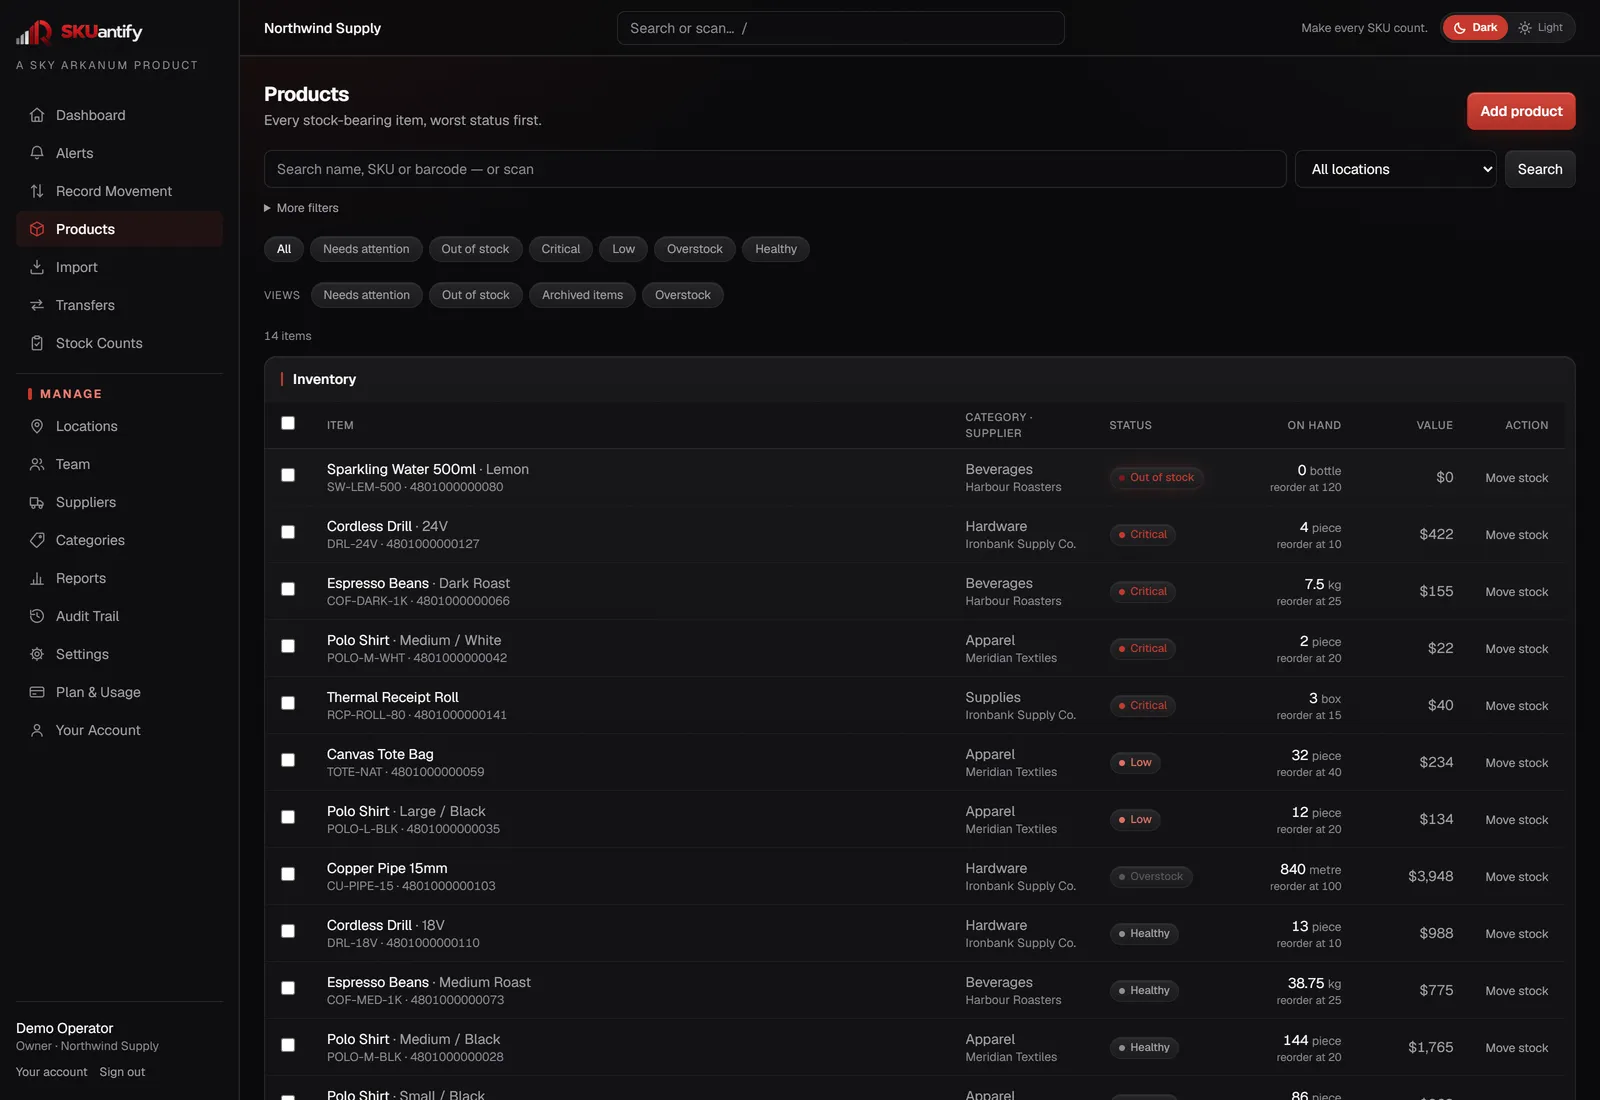The image size is (1600, 1100).
Task: Select the Copper Pipe 15mm checkbox
Action: [x=288, y=874]
